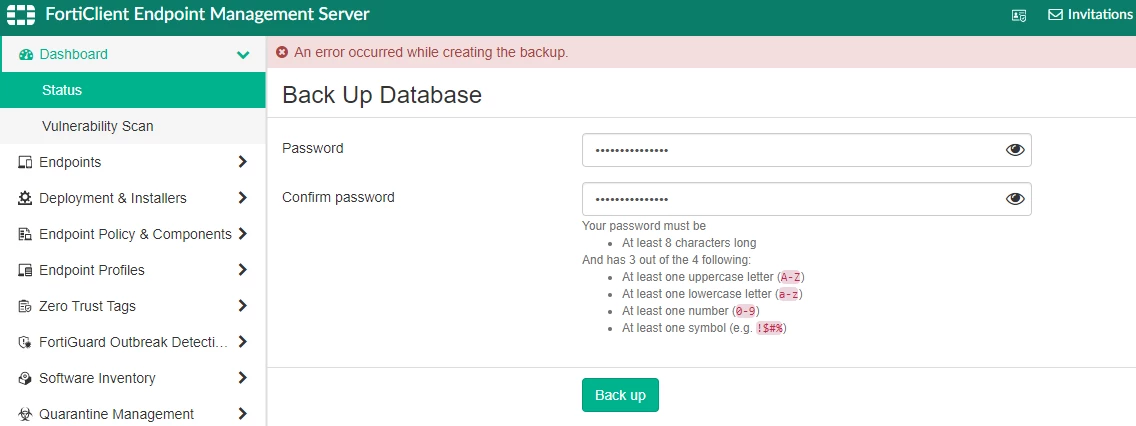Expand the Zero Trust Tags arrow
The width and height of the screenshot is (1136, 426).
[243, 306]
